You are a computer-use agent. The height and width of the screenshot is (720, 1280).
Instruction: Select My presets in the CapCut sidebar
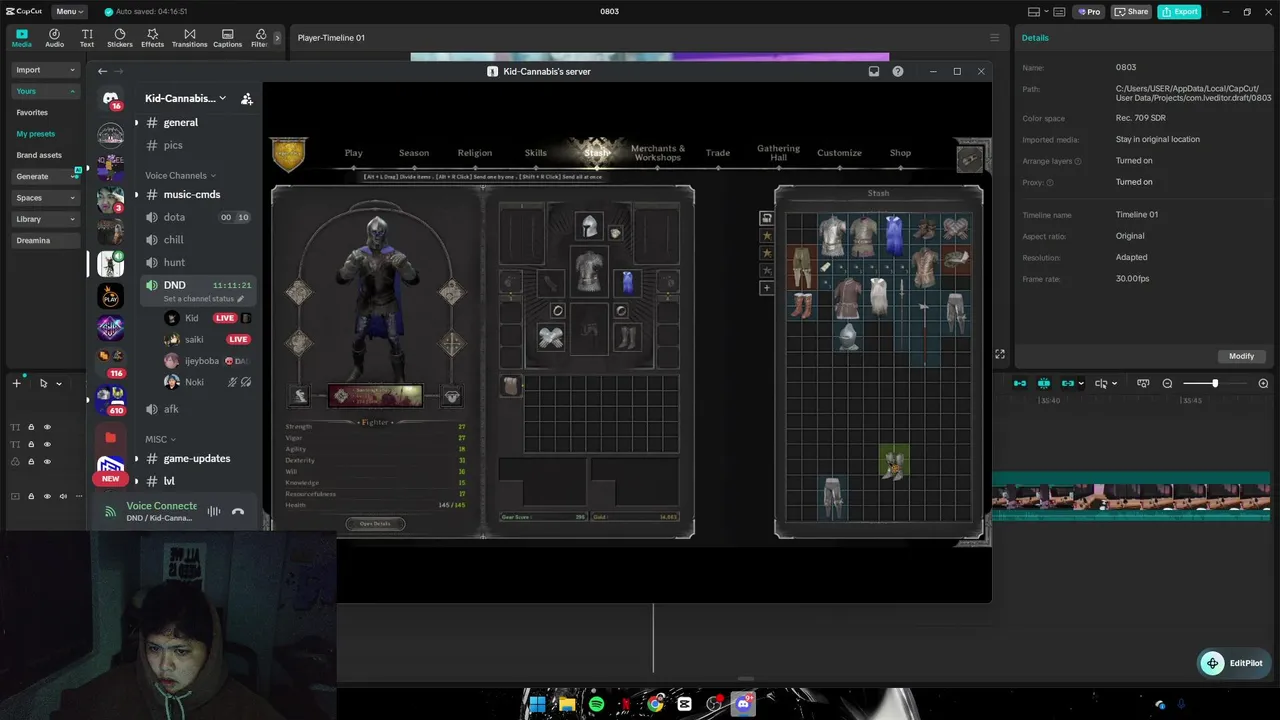click(x=36, y=134)
